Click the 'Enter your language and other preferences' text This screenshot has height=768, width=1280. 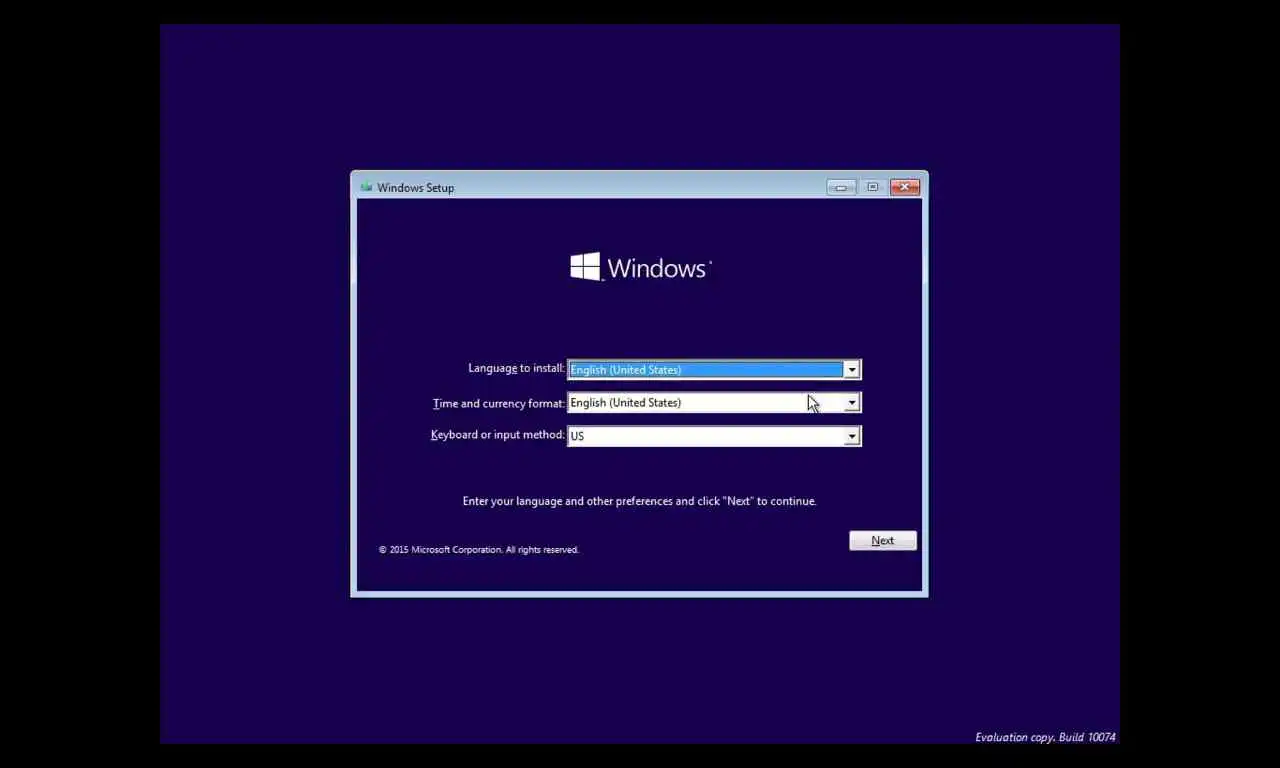point(639,501)
